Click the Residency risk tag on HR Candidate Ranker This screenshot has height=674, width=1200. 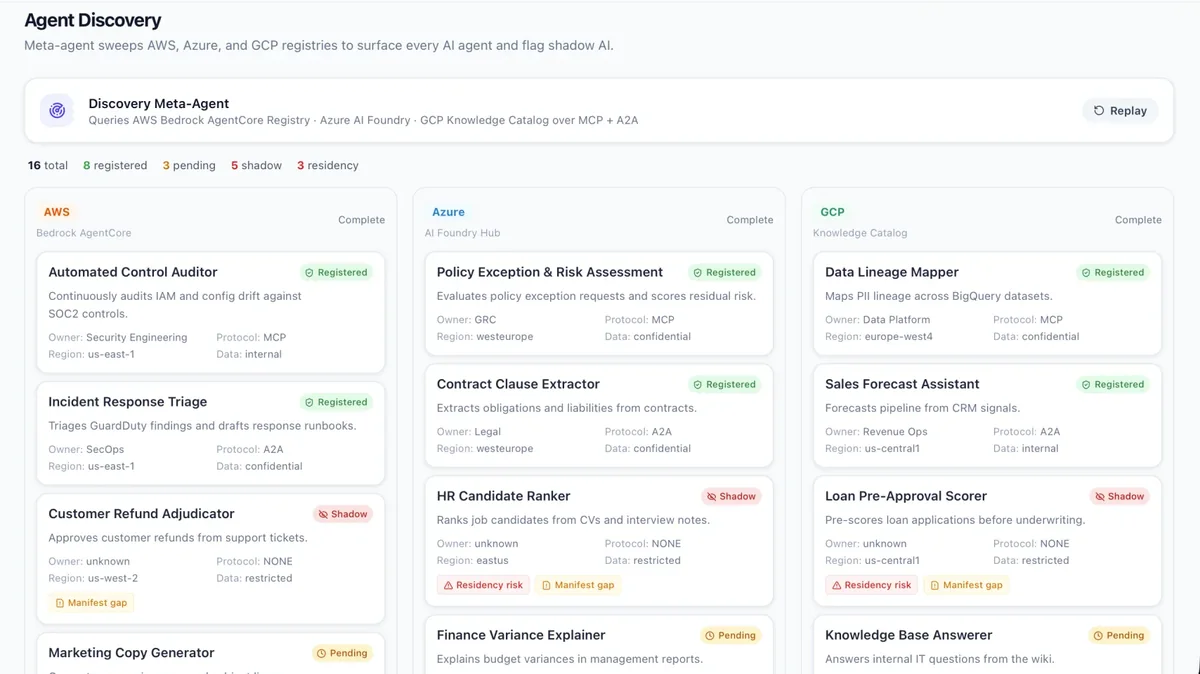click(x=483, y=585)
